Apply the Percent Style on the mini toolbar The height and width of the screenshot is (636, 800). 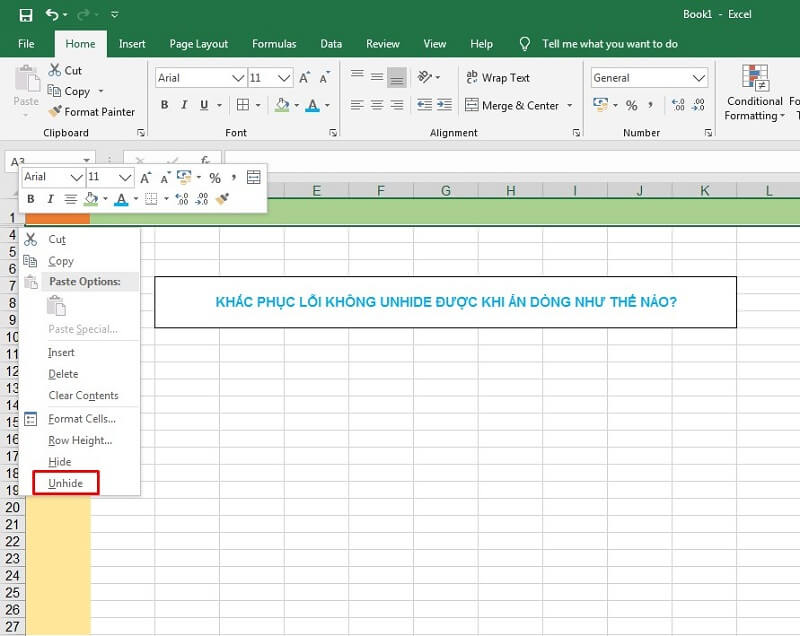point(216,177)
